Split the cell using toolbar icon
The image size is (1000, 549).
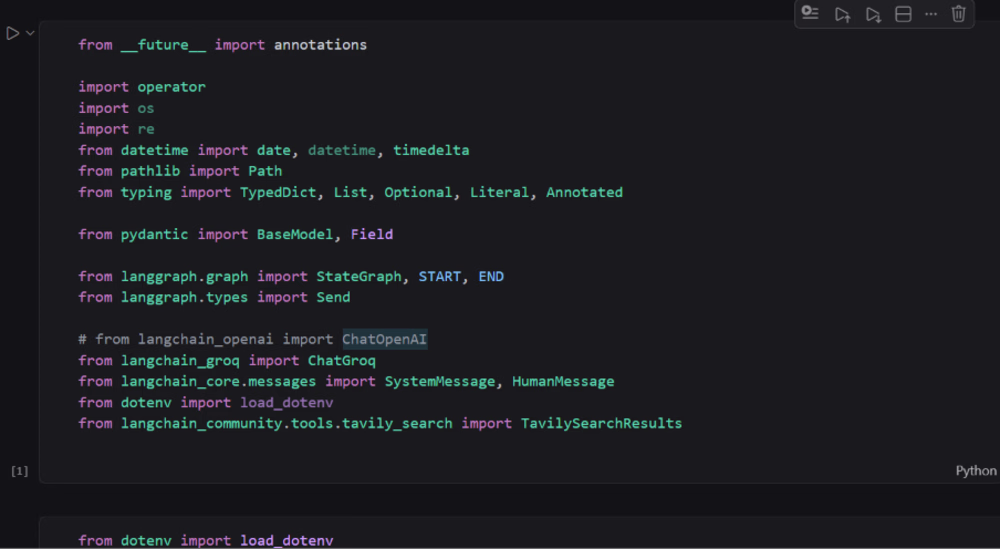click(903, 14)
